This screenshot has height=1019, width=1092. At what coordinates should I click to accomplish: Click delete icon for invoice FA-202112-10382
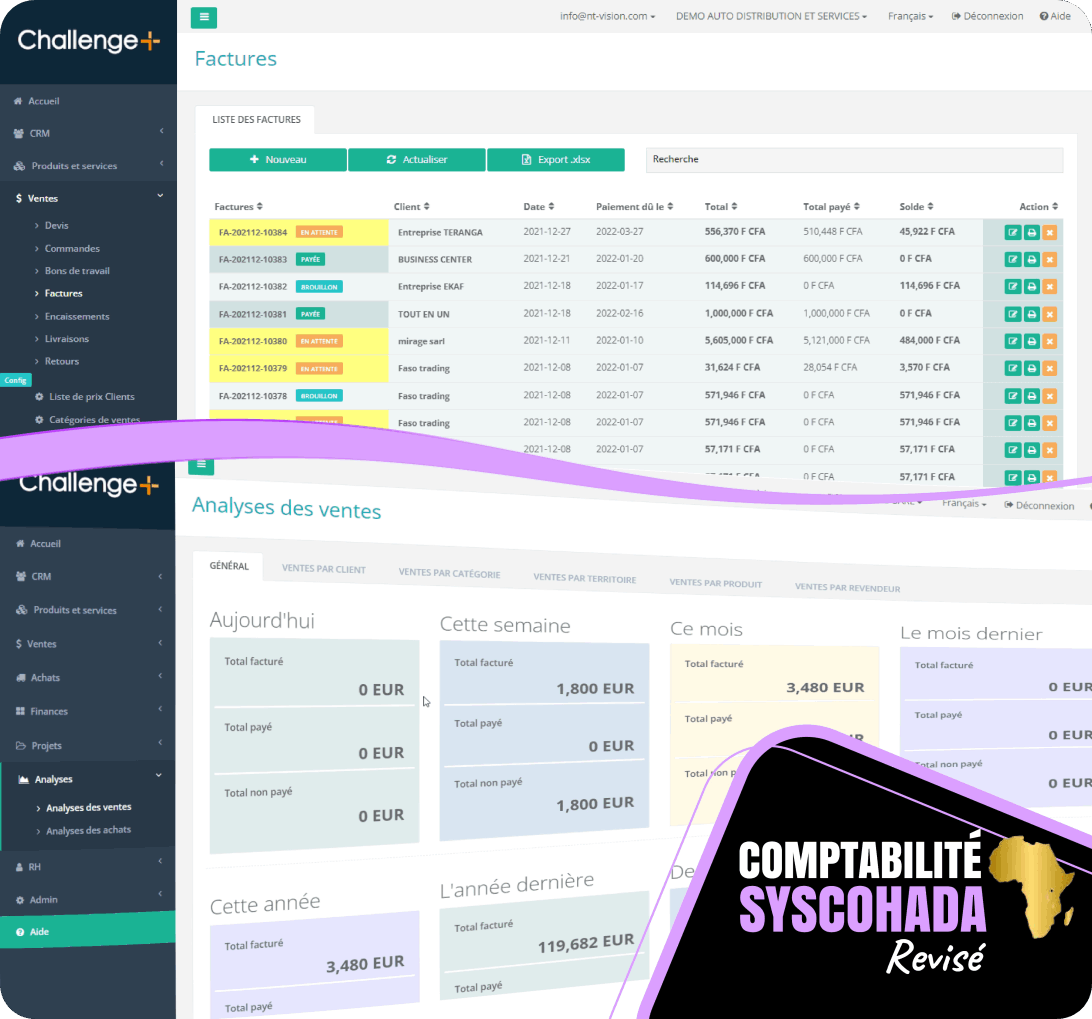pyautogui.click(x=1049, y=287)
